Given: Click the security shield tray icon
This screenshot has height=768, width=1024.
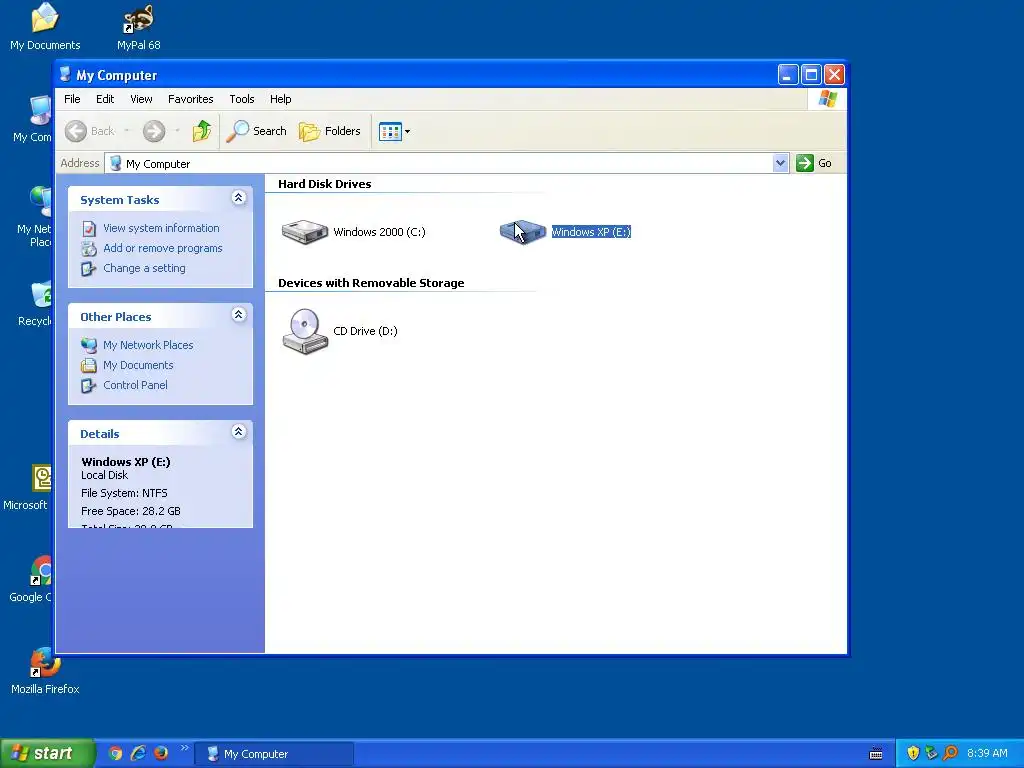Looking at the screenshot, I should coord(913,754).
